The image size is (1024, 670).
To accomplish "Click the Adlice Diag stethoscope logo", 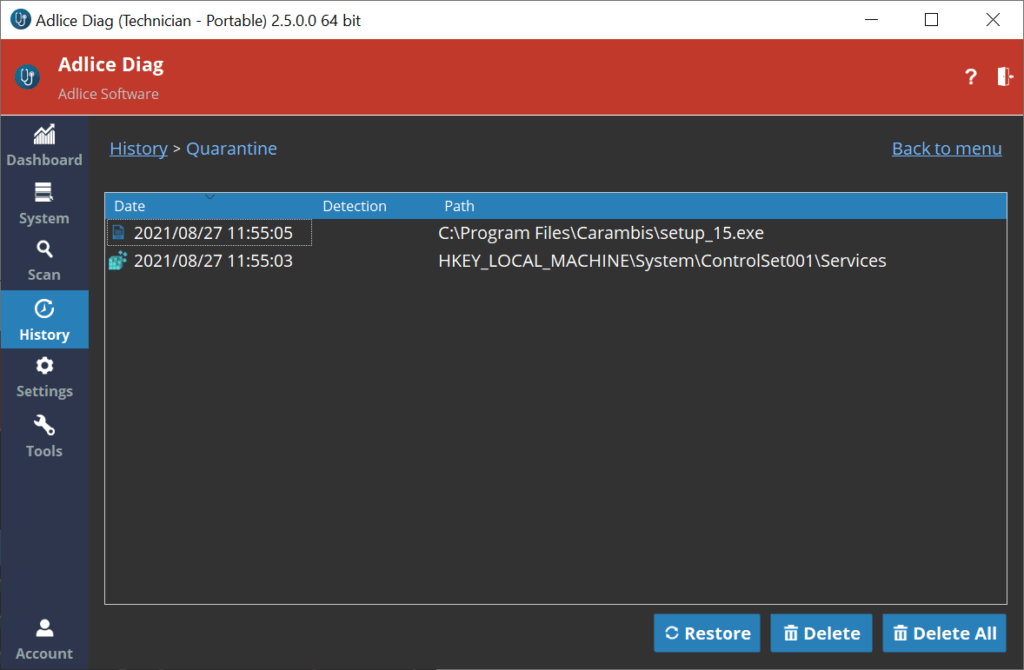I will 28,77.
